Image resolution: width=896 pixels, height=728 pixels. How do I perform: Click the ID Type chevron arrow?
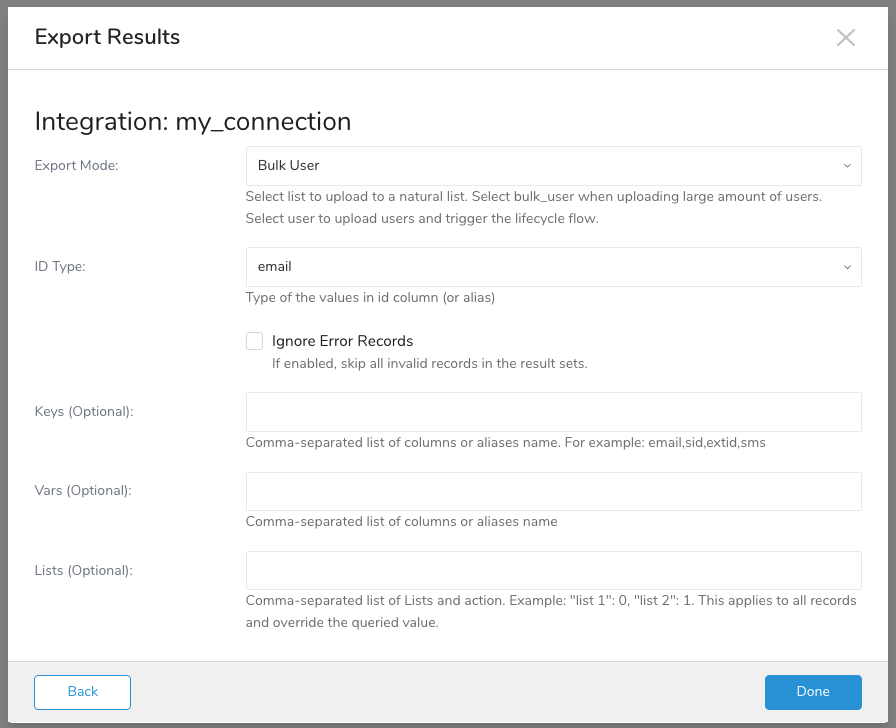[847, 267]
